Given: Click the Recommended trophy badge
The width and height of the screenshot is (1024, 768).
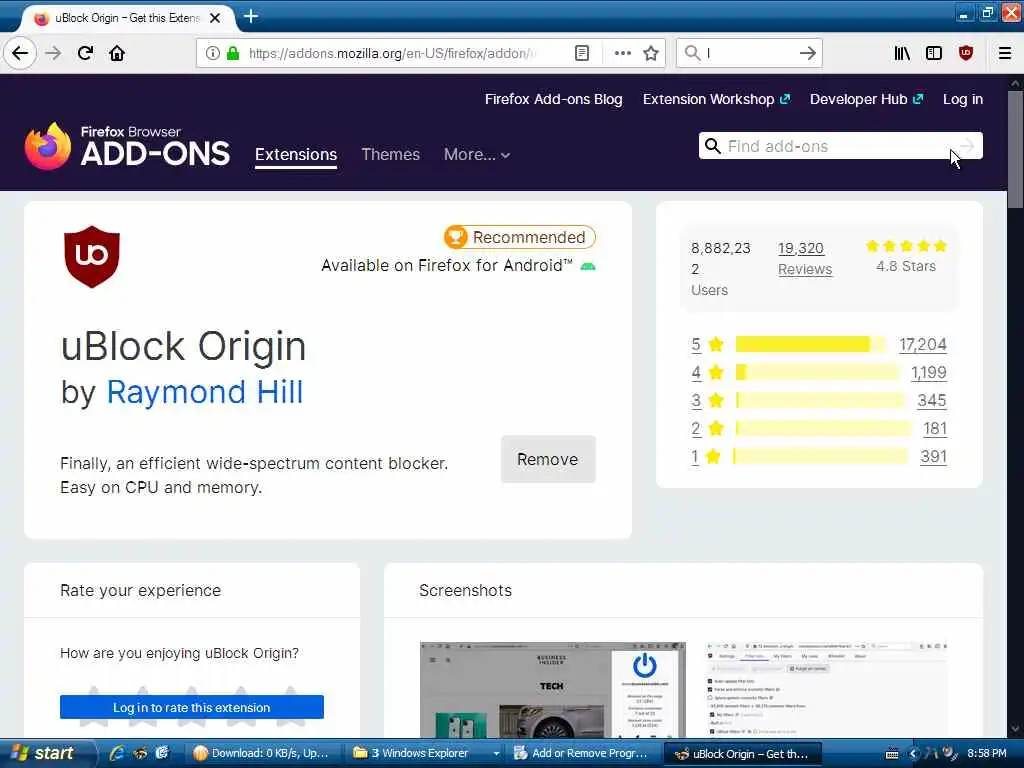Looking at the screenshot, I should pyautogui.click(x=455, y=237).
